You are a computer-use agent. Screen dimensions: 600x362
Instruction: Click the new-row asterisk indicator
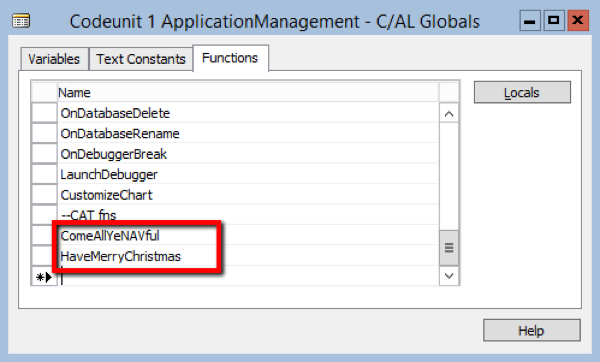(x=44, y=276)
